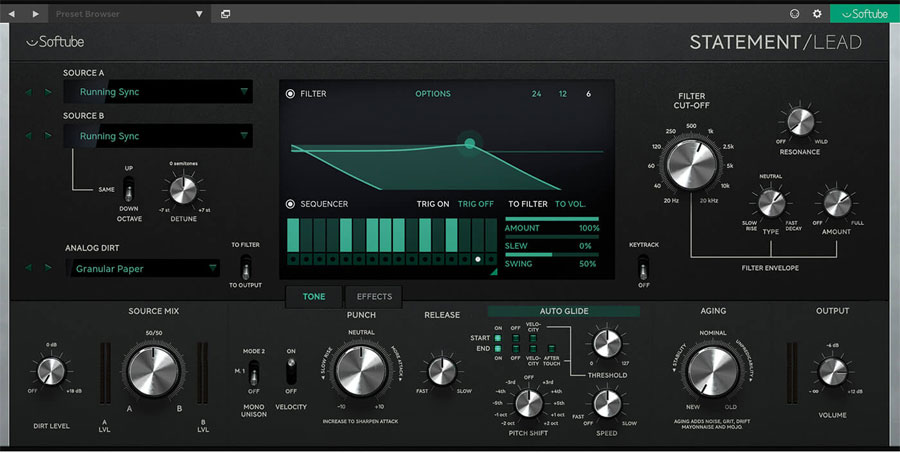Select the next Source B waveform with the right arrow
This screenshot has width=900, height=454.
click(48, 136)
